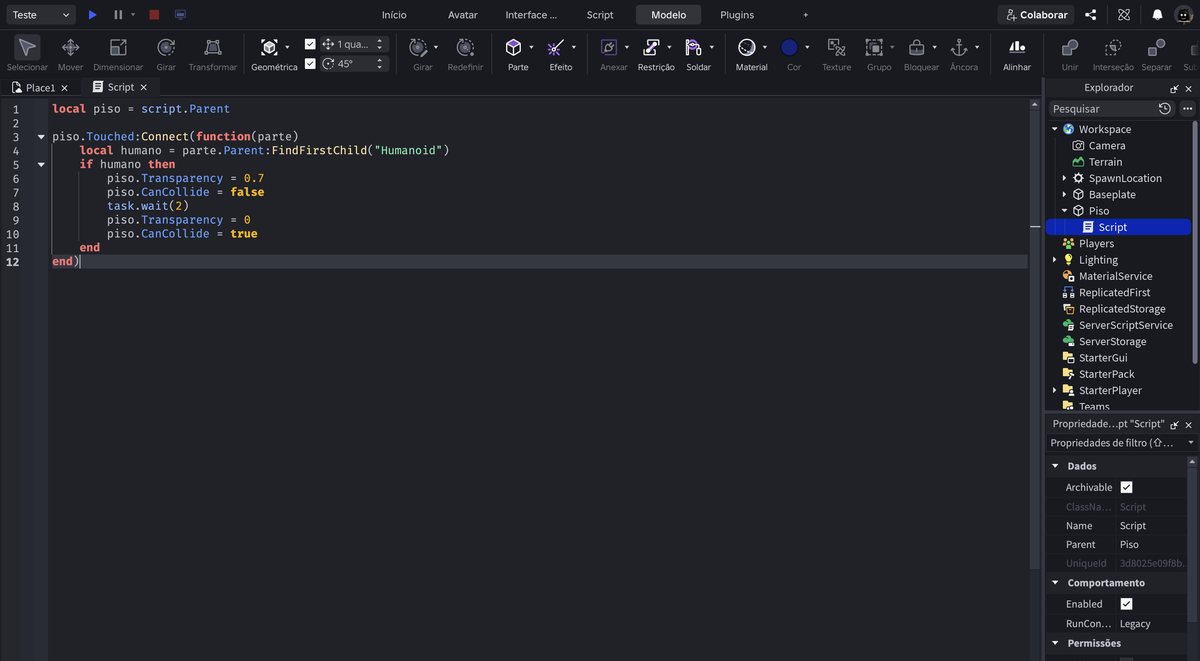Select the Selecionar tool
Image resolution: width=1200 pixels, height=661 pixels.
point(27,53)
